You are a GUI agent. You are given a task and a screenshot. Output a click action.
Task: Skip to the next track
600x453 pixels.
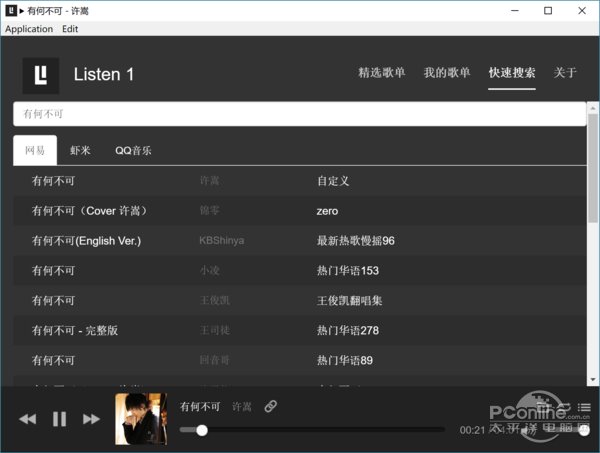(x=91, y=419)
